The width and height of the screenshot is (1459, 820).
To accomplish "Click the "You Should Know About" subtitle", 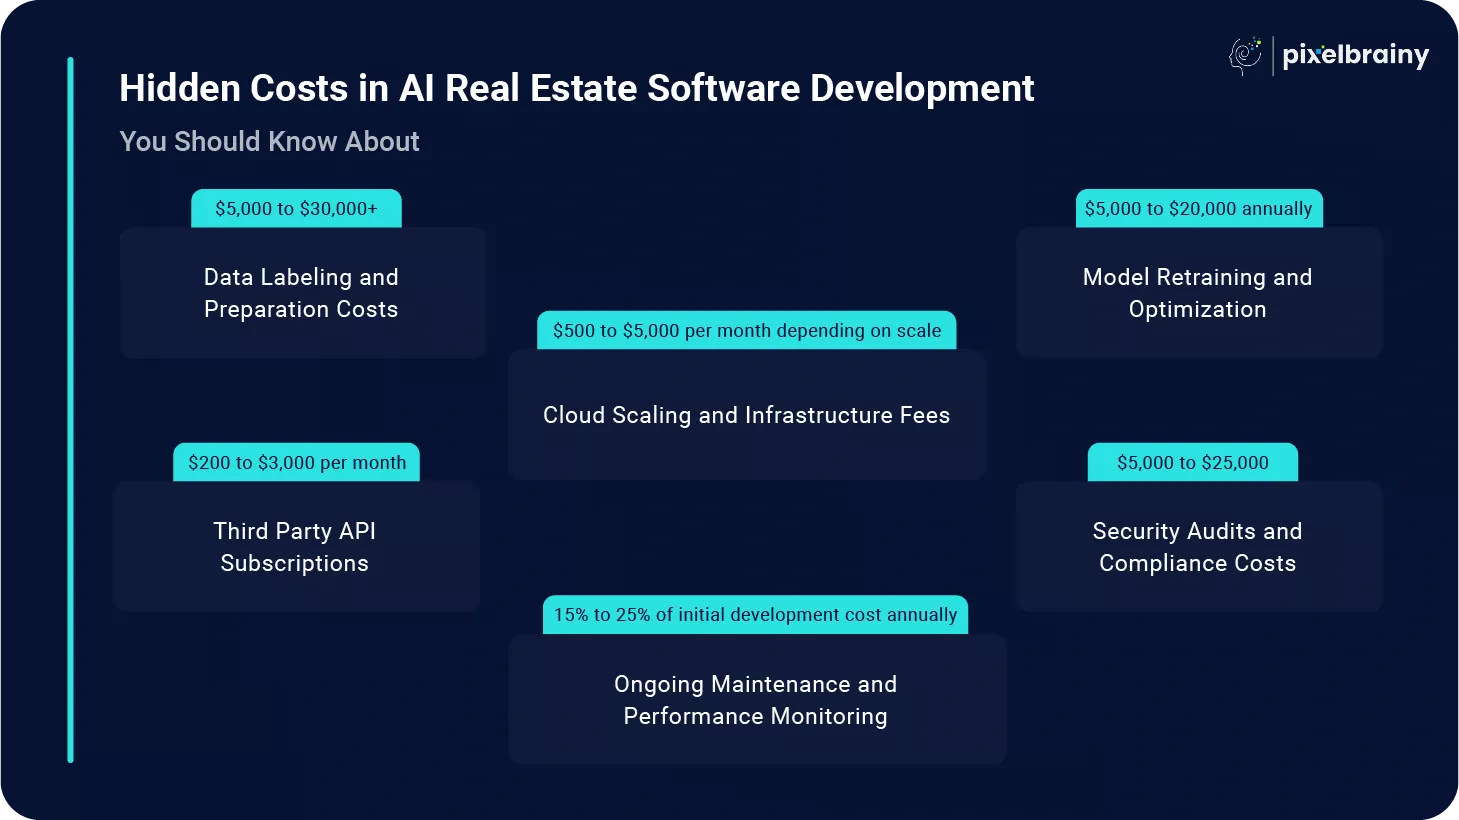I will [x=269, y=142].
